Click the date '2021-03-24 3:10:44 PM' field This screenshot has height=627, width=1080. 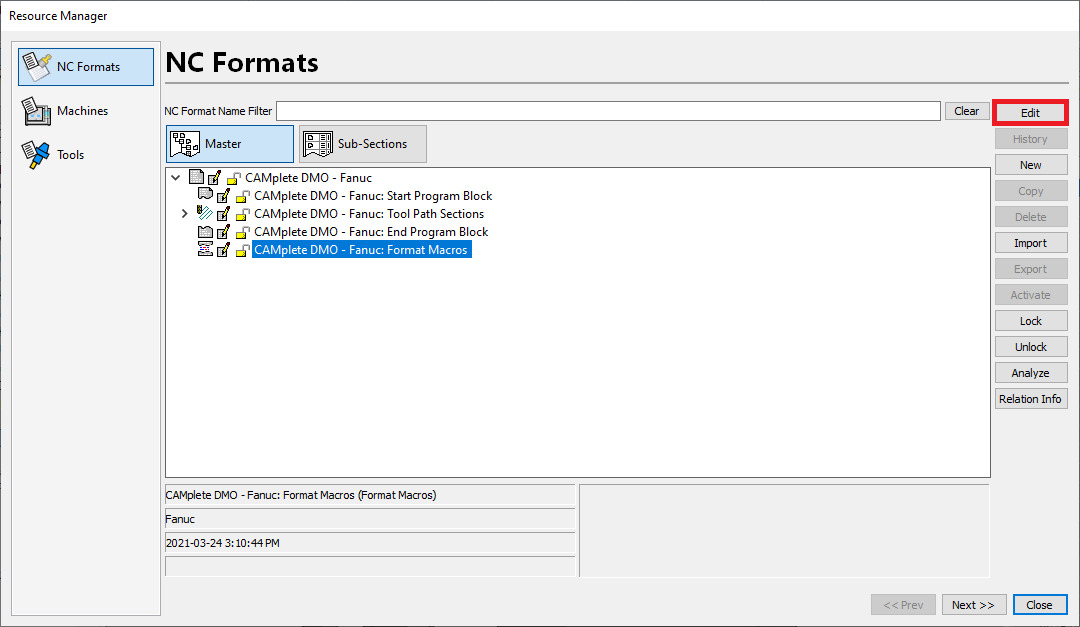370,543
